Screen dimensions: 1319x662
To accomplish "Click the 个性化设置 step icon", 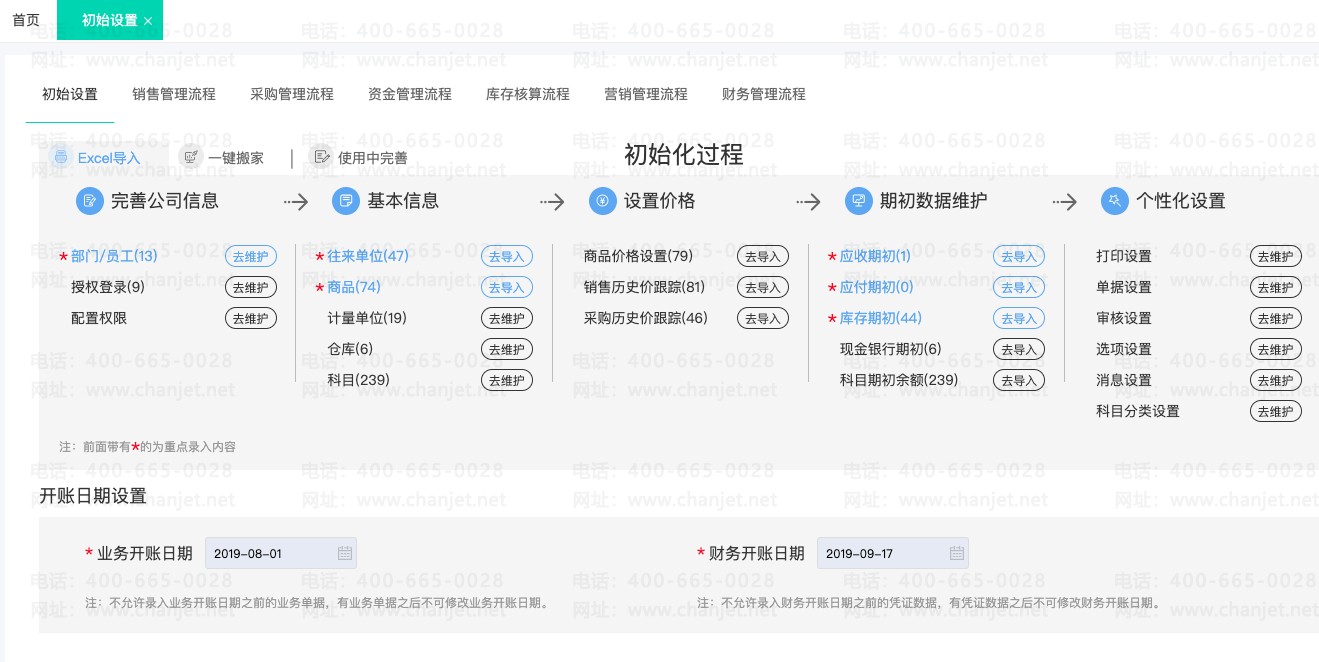I will (1114, 201).
